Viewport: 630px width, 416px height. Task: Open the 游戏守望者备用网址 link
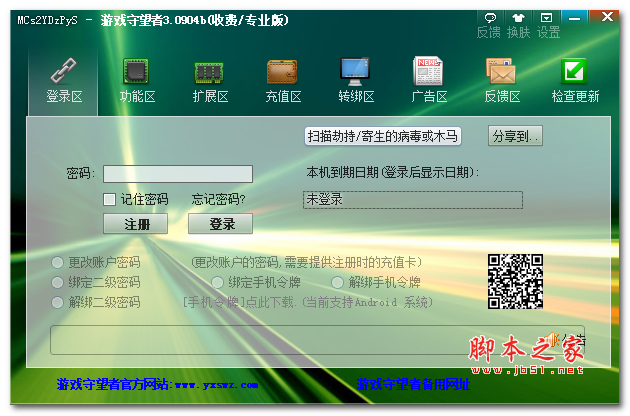413,384
